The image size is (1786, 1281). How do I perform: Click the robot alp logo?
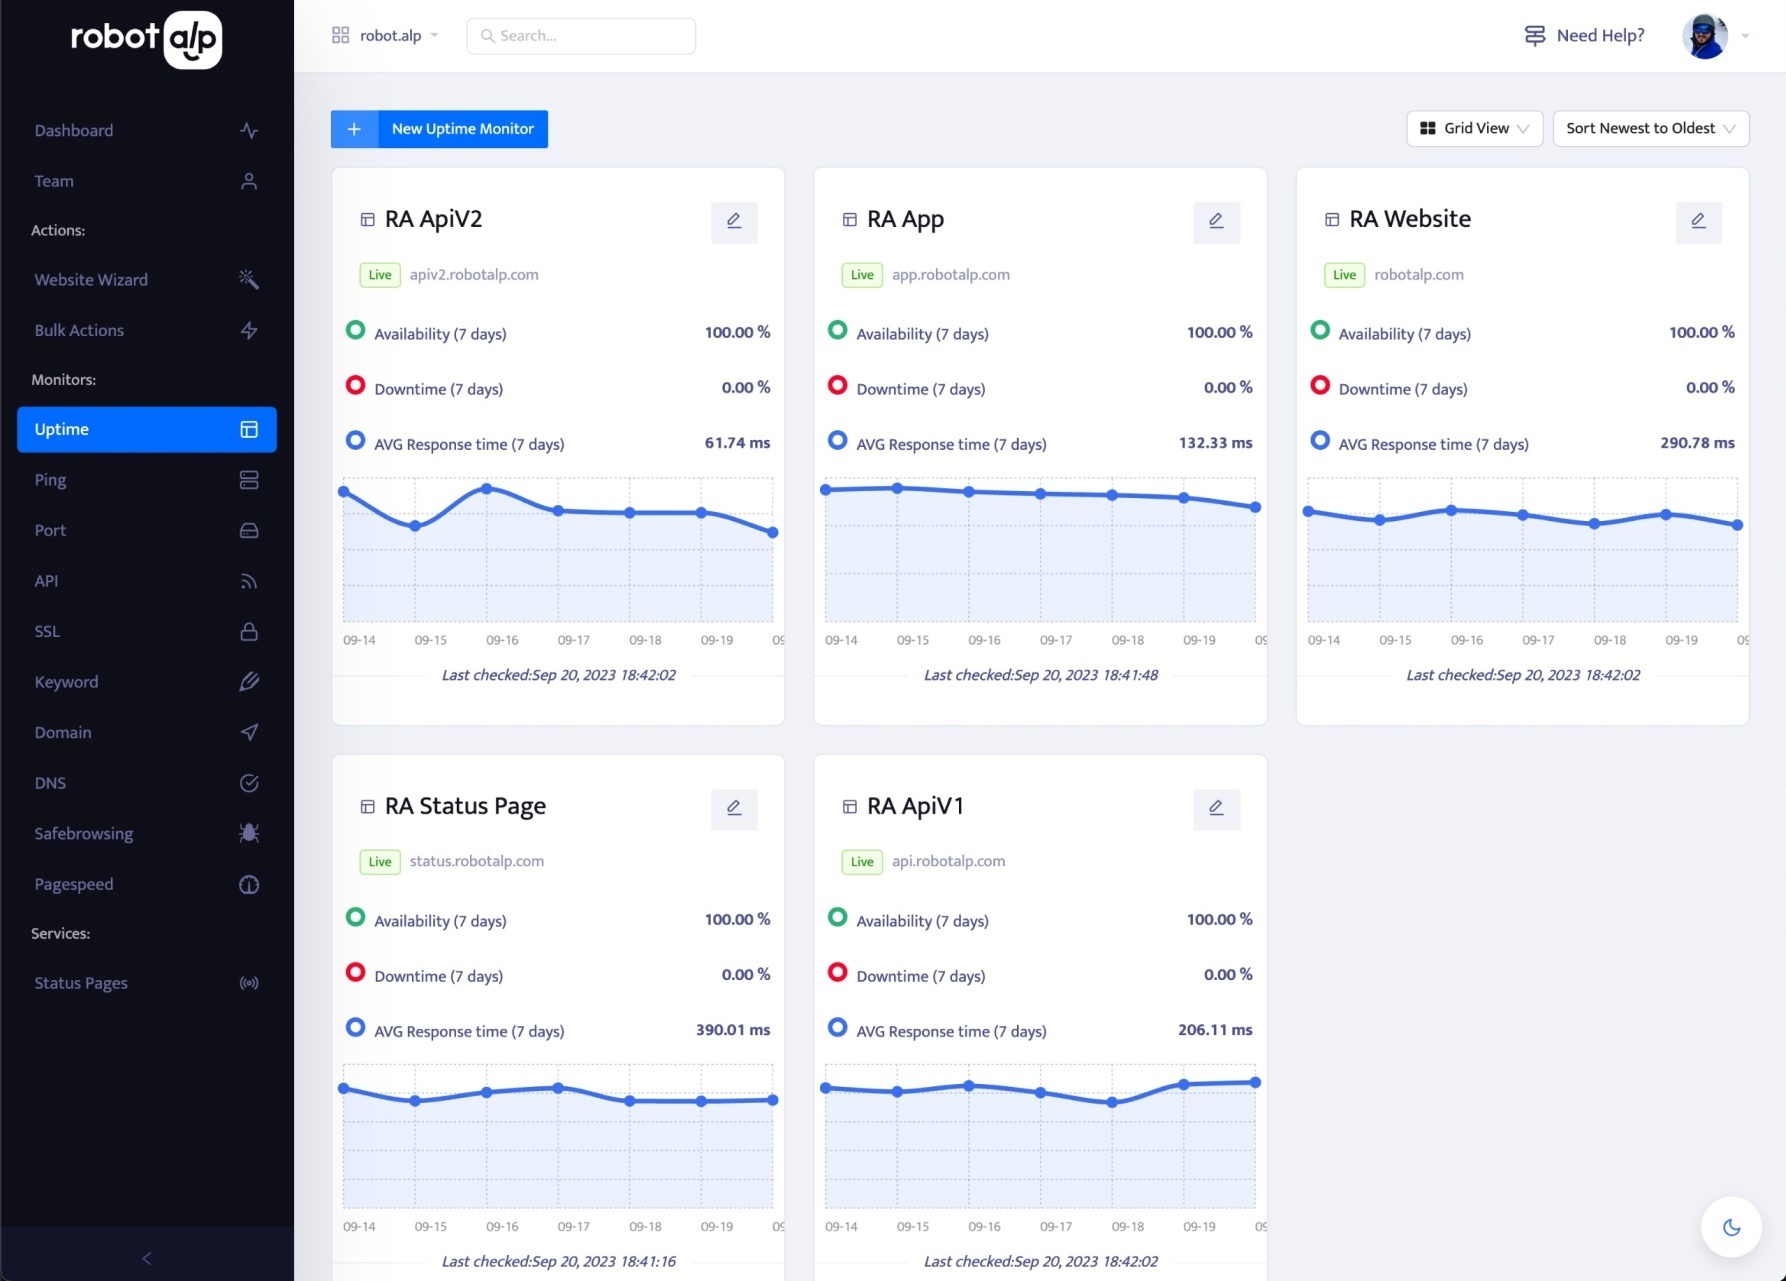coord(147,39)
